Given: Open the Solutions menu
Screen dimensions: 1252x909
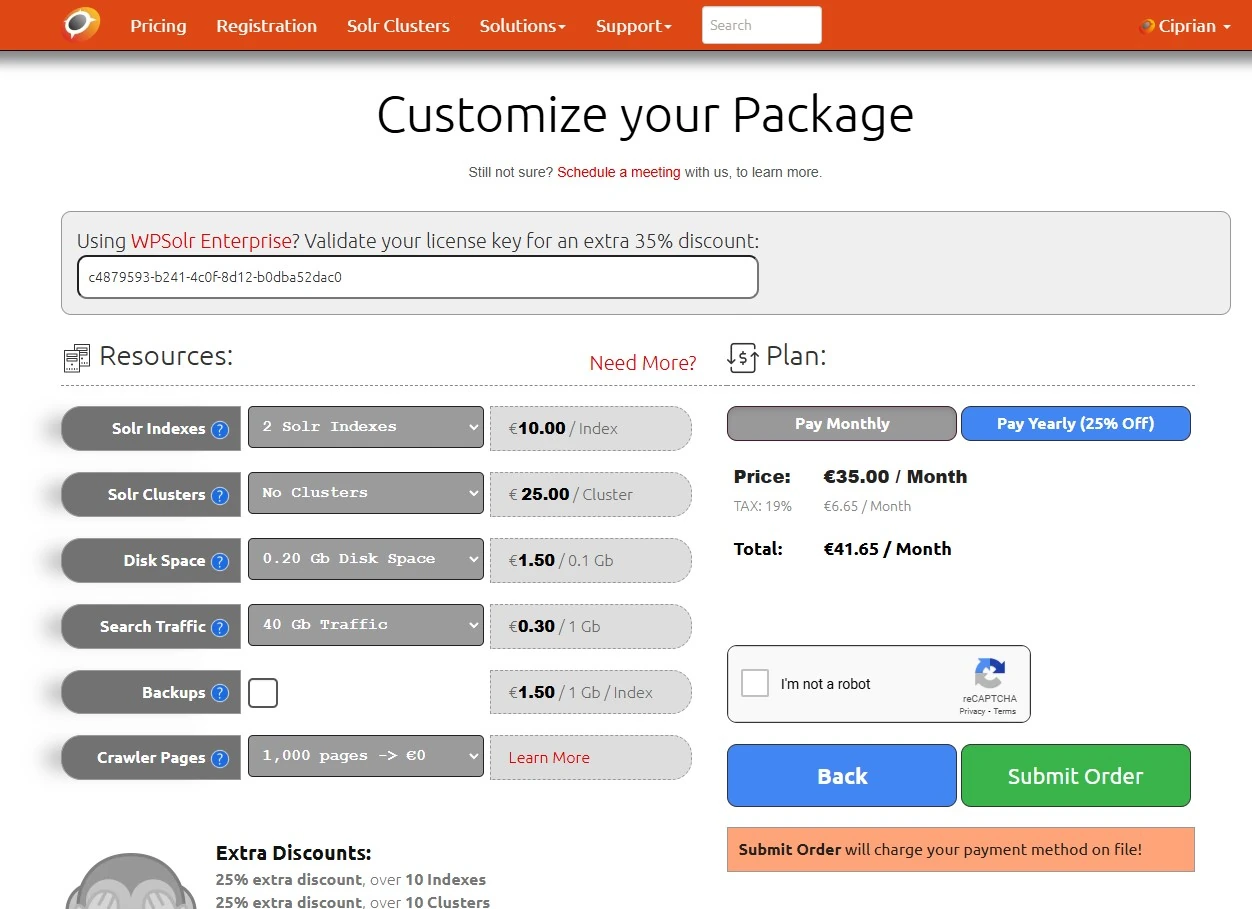Looking at the screenshot, I should pos(522,26).
